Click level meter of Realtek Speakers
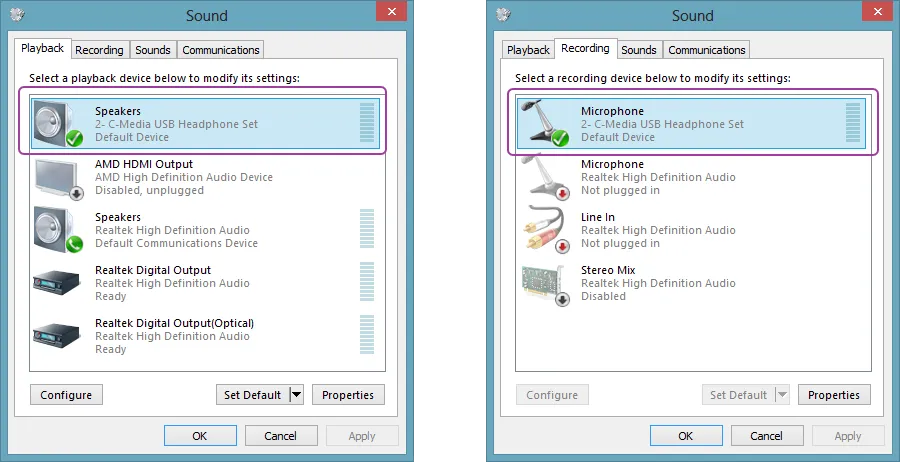Viewport: 900px width, 462px height. point(367,229)
